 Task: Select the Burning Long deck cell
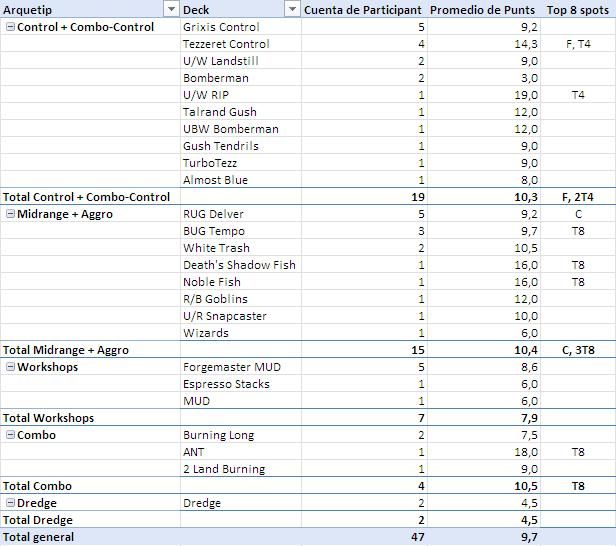[x=218, y=435]
